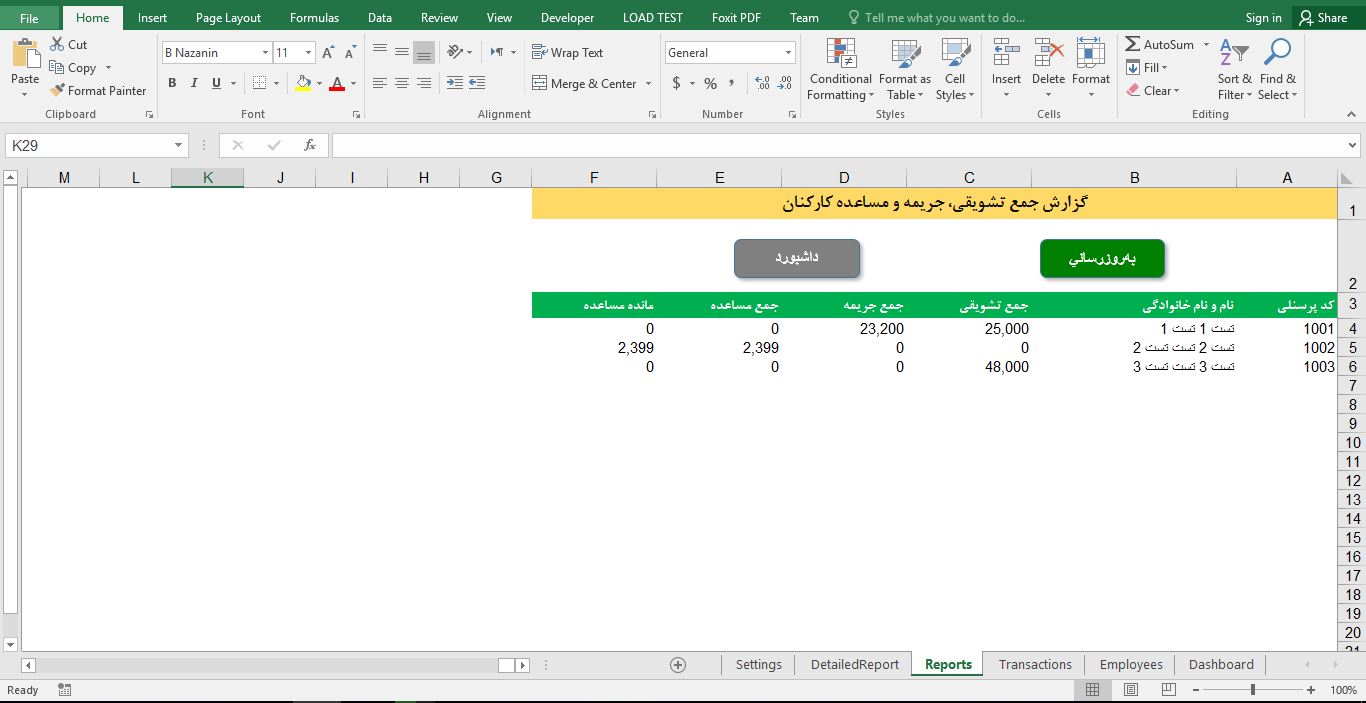Click the Cut scissors icon
1366x703 pixels.
pyautogui.click(x=56, y=45)
